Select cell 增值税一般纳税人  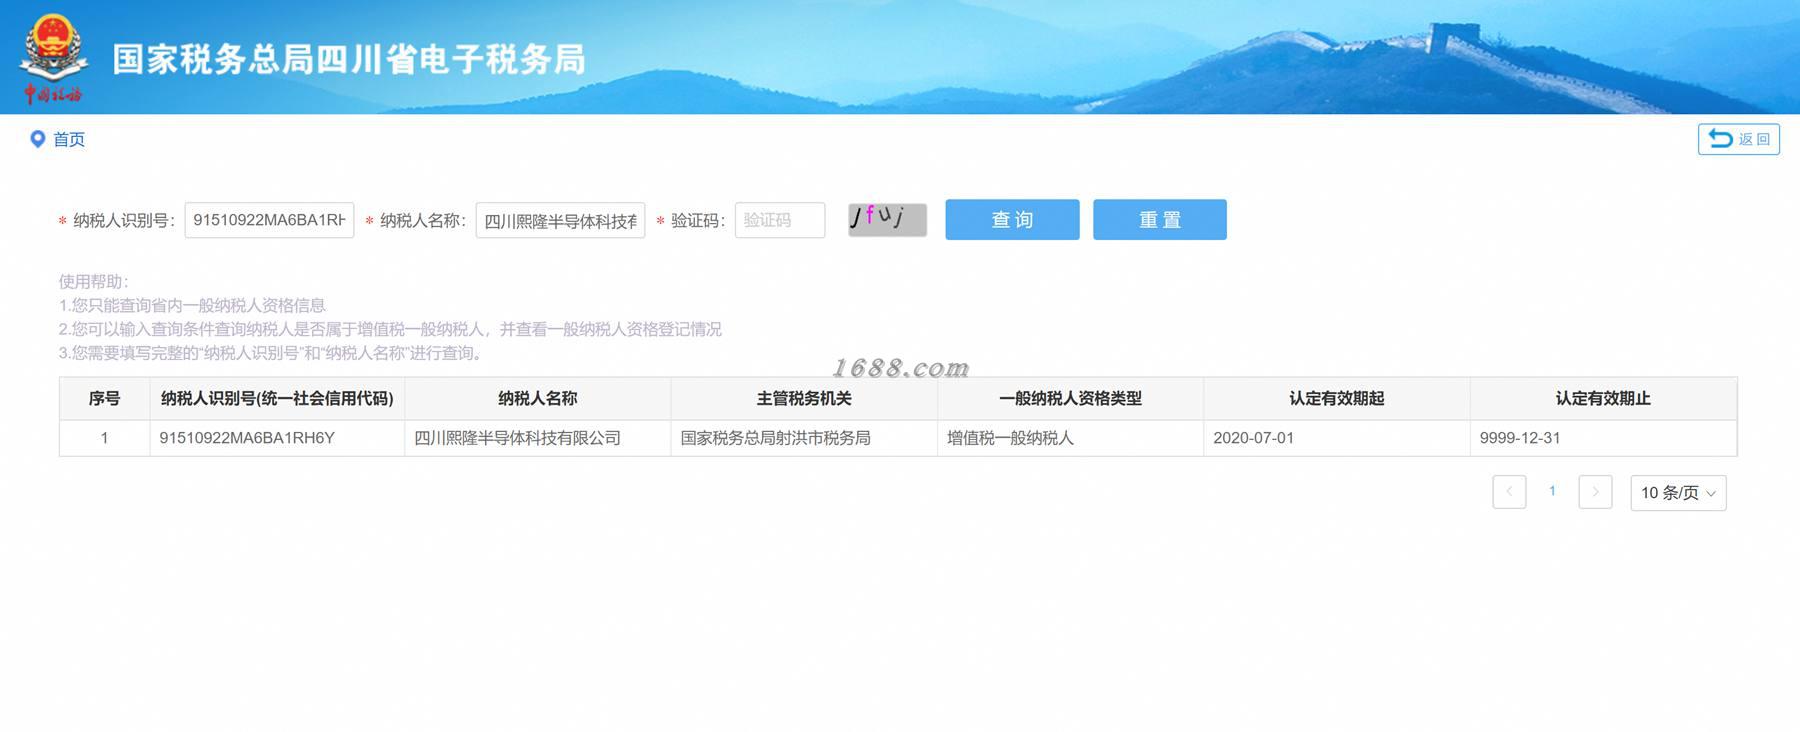pyautogui.click(x=1070, y=438)
